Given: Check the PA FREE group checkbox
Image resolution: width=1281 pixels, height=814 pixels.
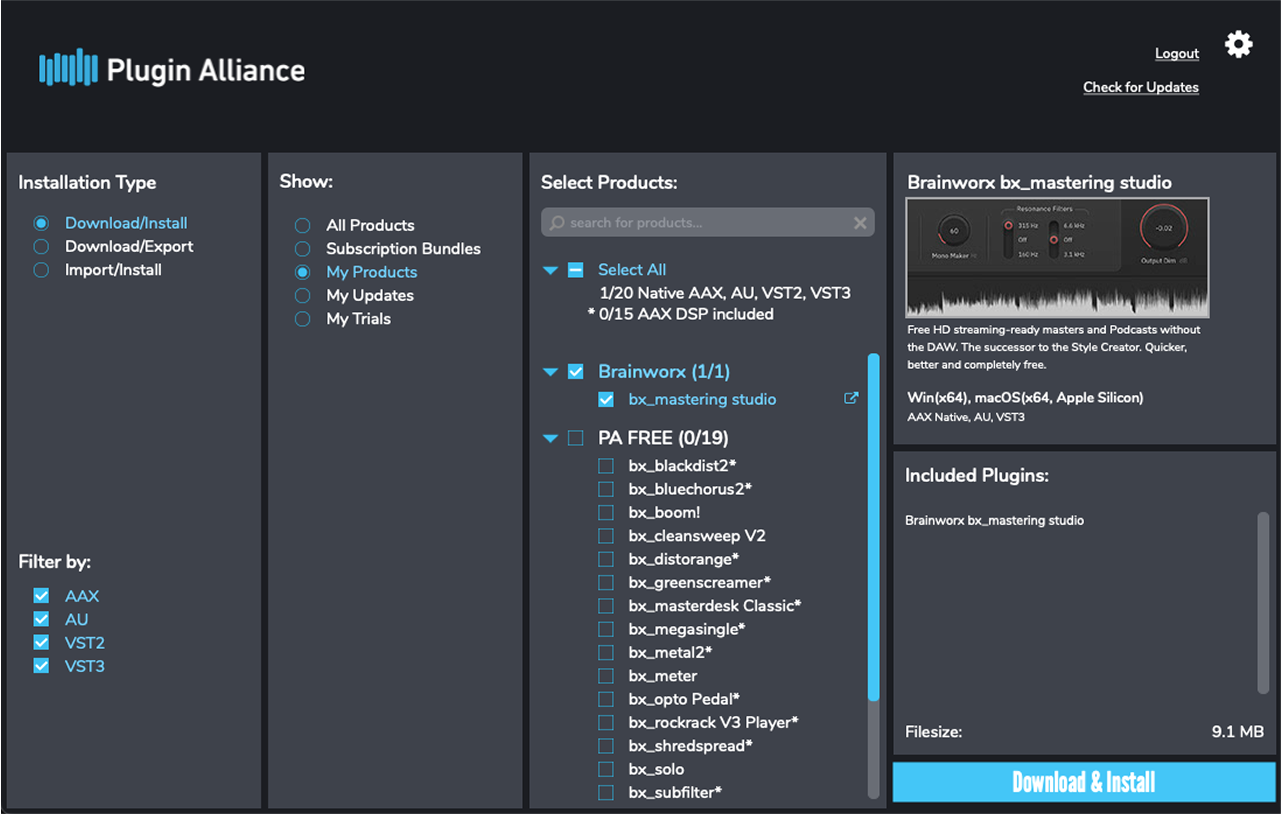Looking at the screenshot, I should pos(576,438).
